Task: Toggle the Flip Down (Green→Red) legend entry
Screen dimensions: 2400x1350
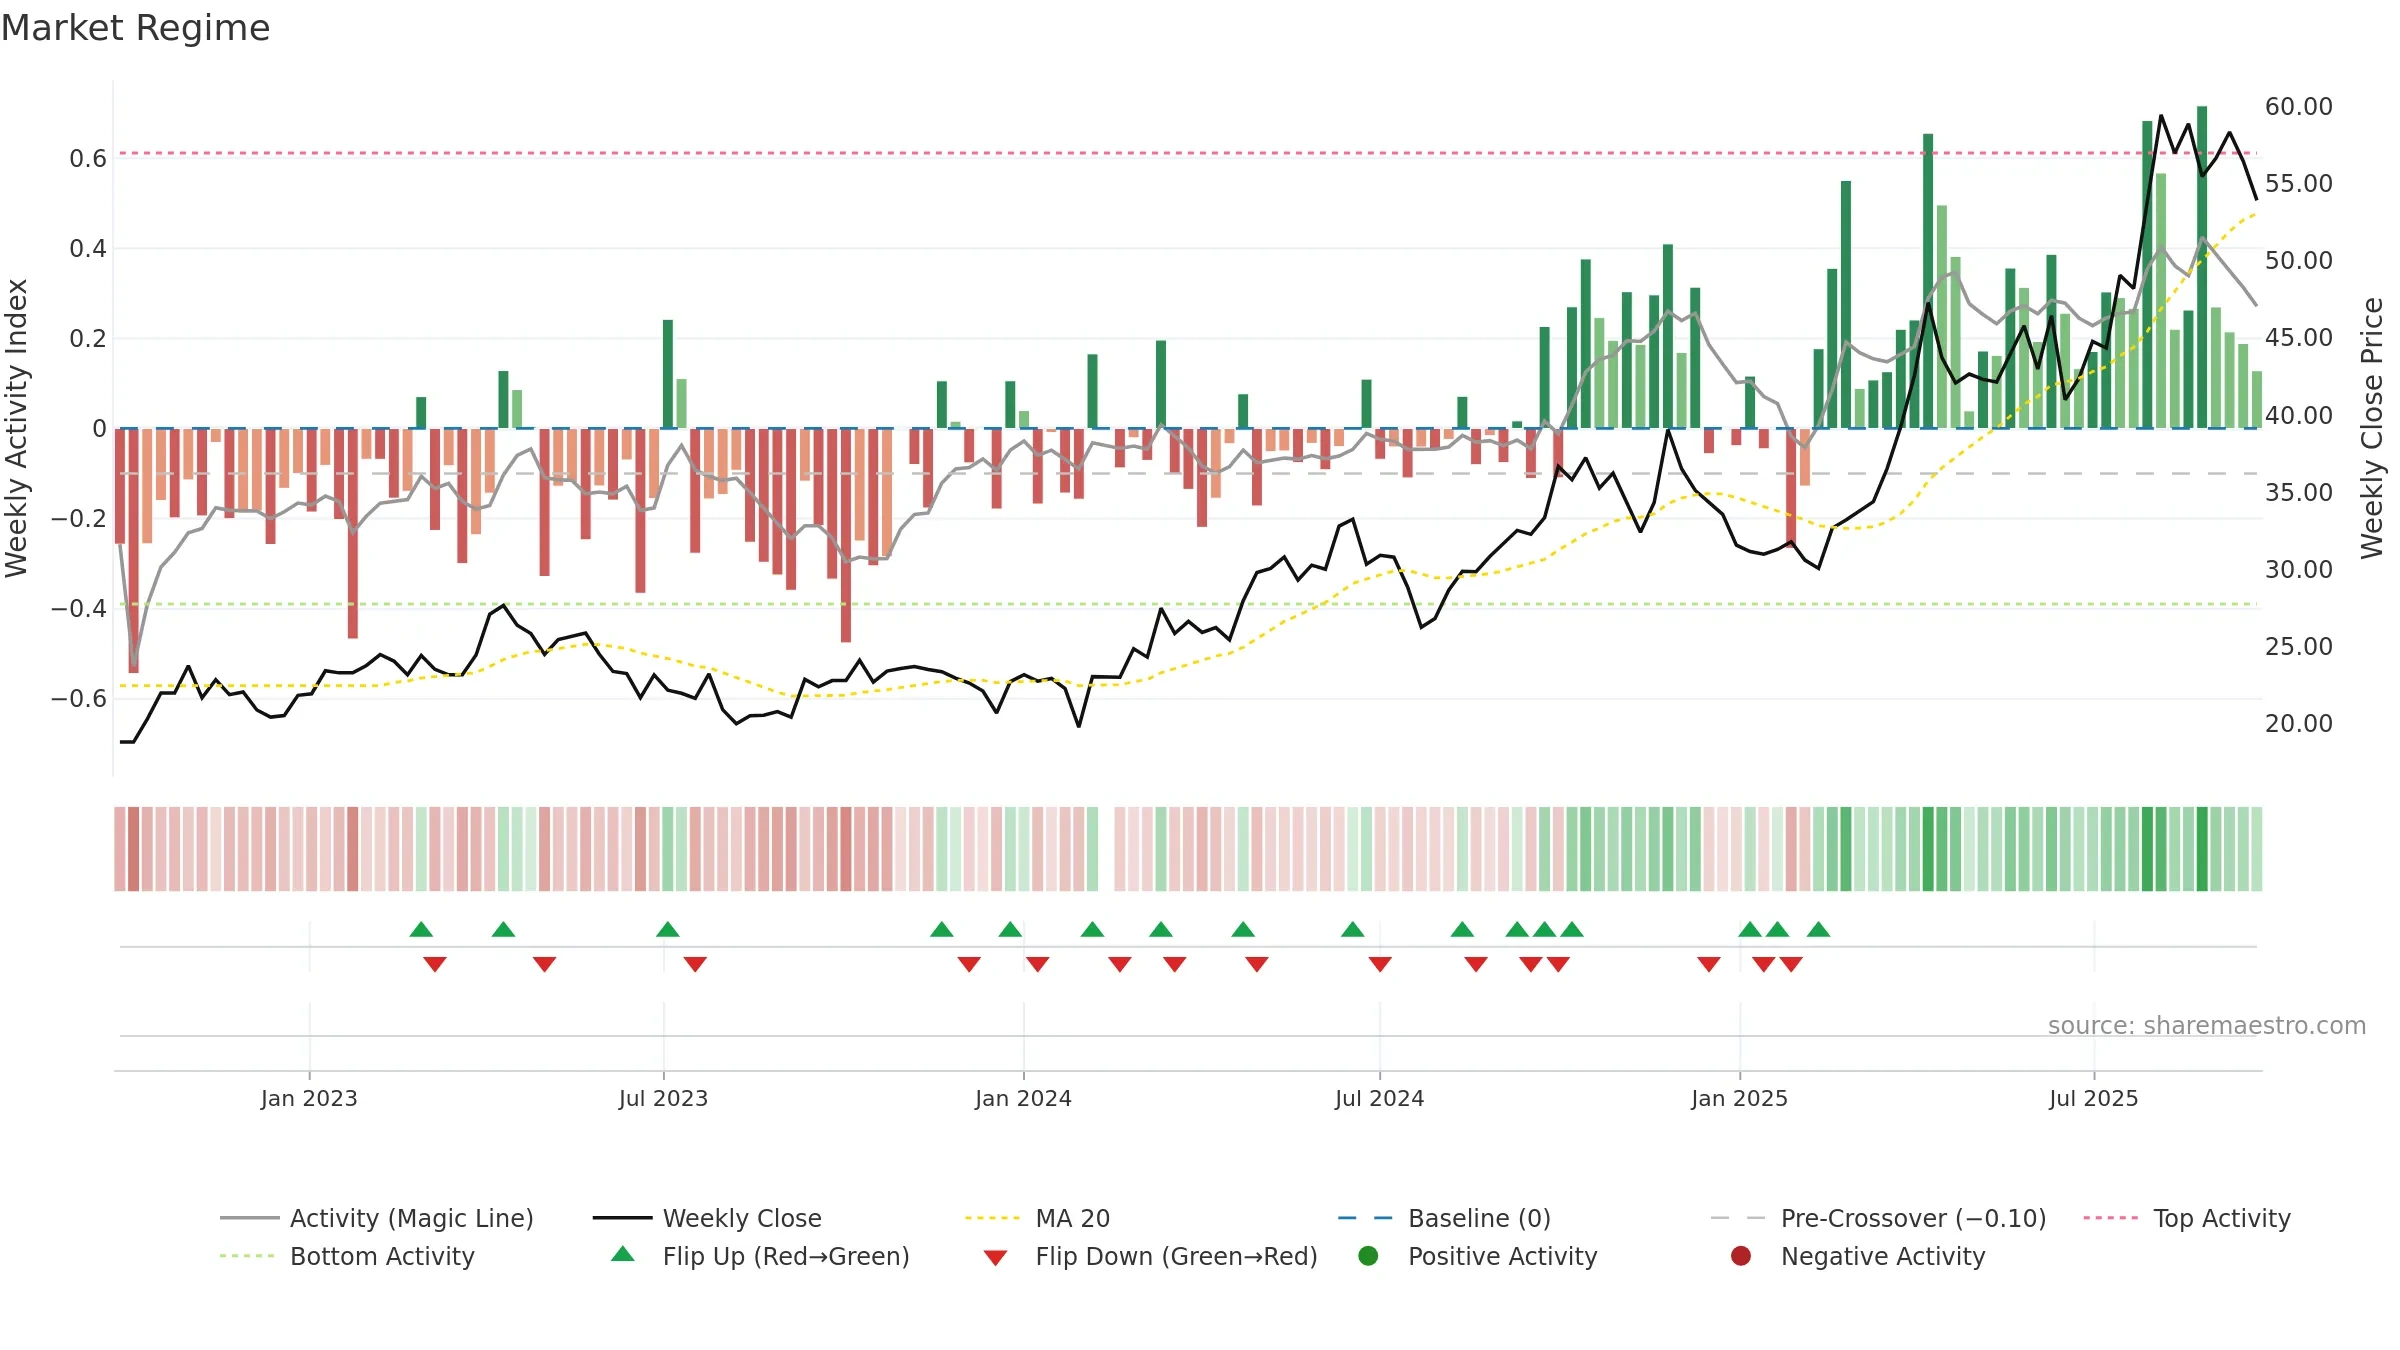Action: point(1150,1256)
